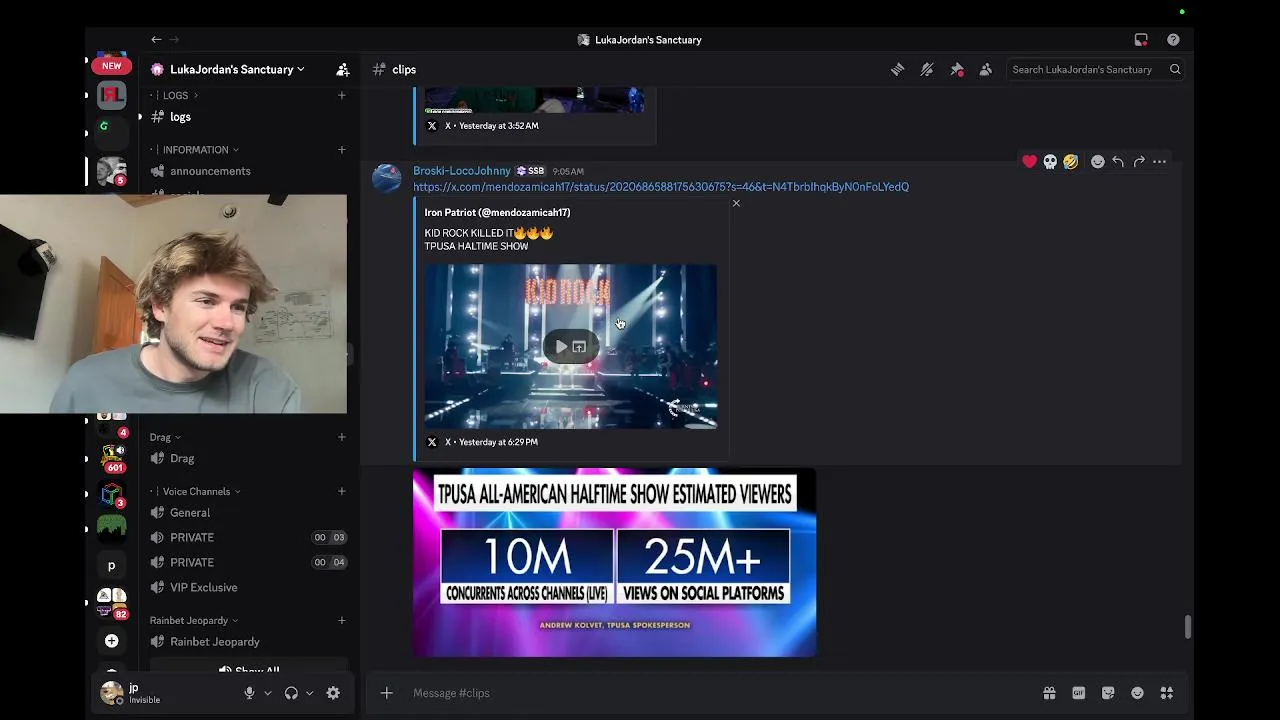Add a channel to the INFORMATION category
This screenshot has width=1280, height=720.
pos(342,150)
